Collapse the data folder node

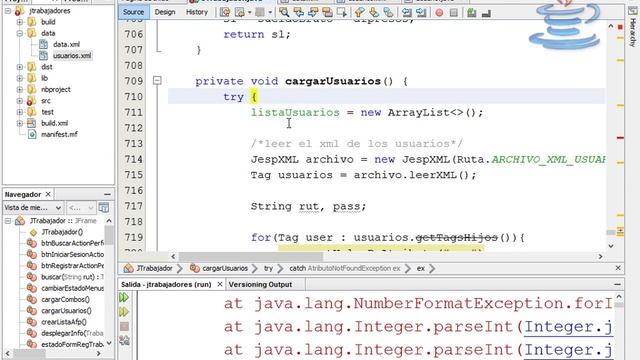pos(20,33)
